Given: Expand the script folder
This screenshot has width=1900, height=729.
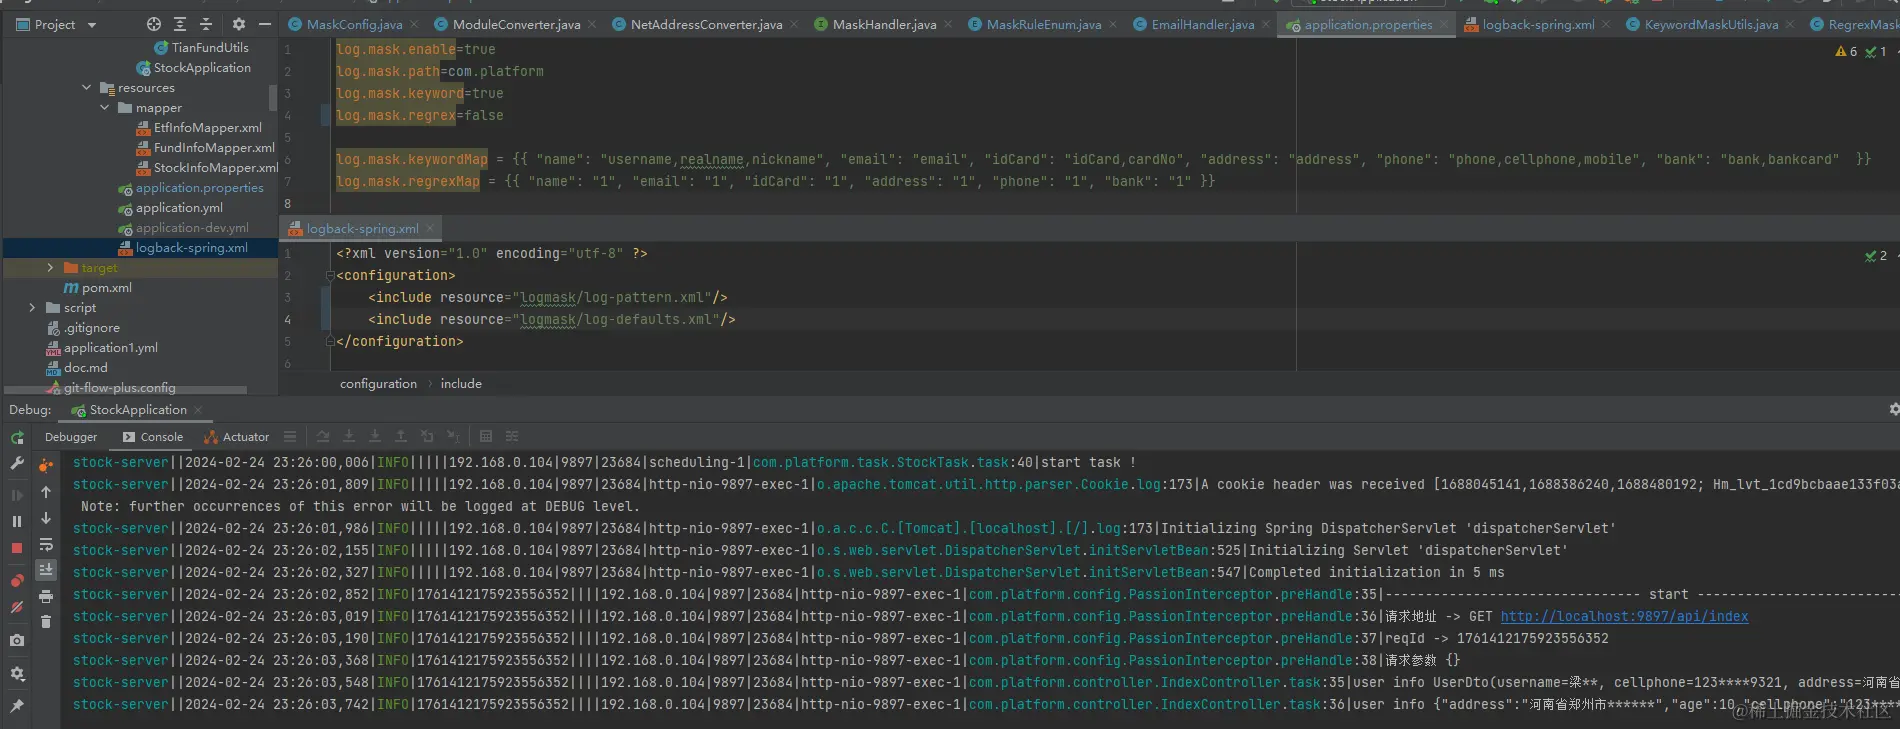Looking at the screenshot, I should [x=33, y=308].
